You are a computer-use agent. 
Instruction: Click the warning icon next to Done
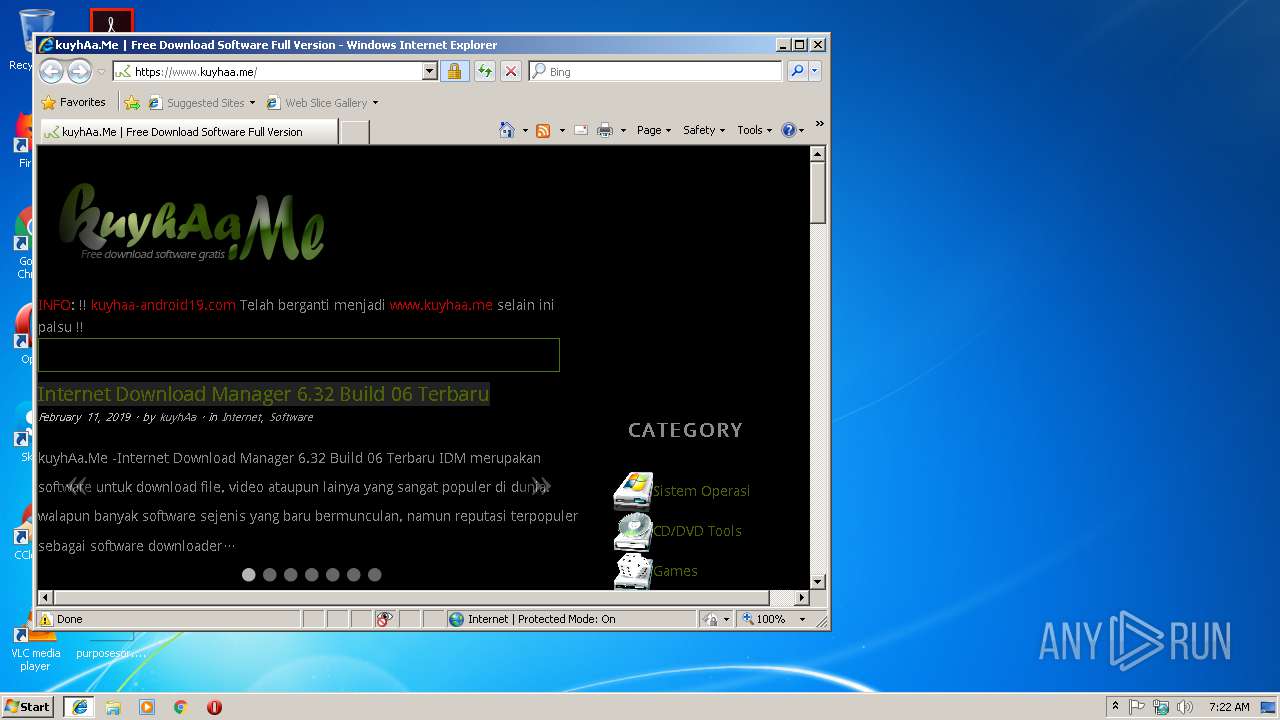point(46,619)
